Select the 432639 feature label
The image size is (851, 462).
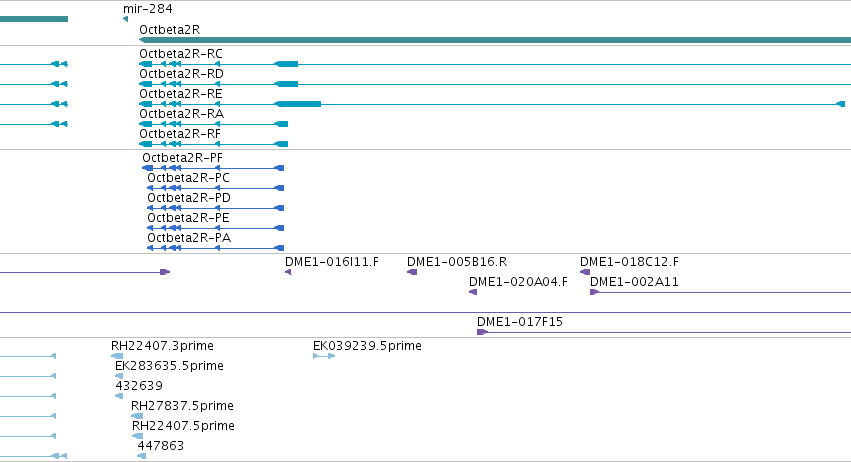139,387
